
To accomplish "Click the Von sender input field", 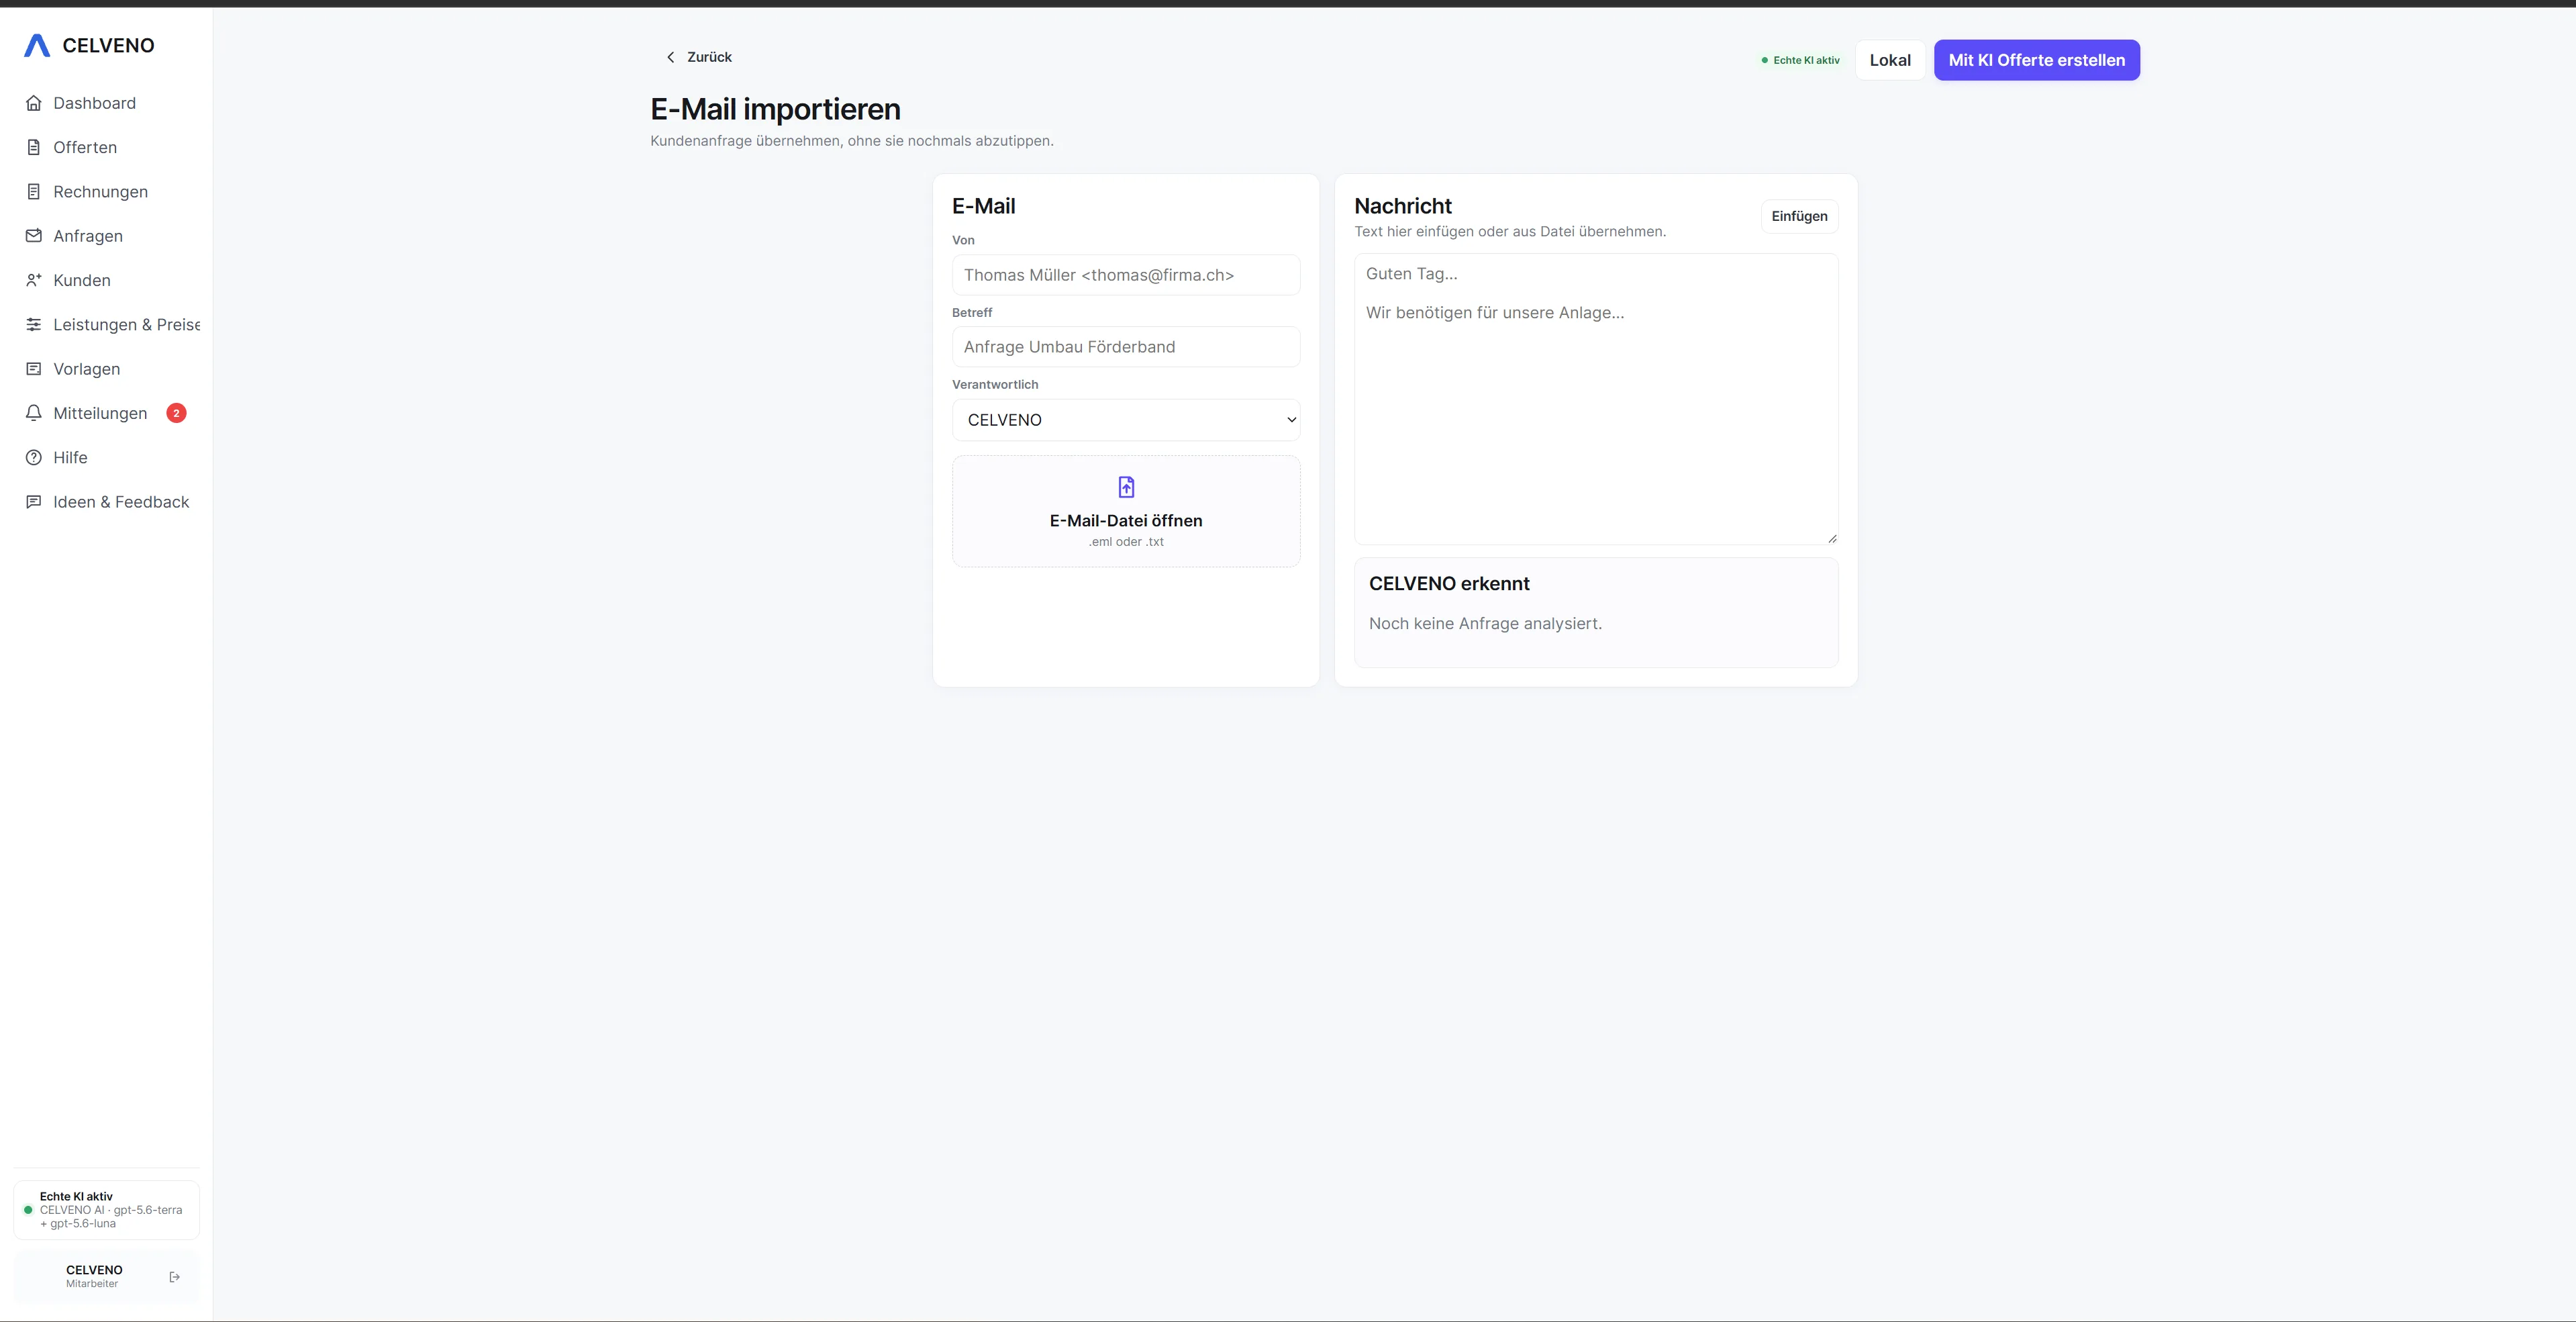I will 1126,275.
